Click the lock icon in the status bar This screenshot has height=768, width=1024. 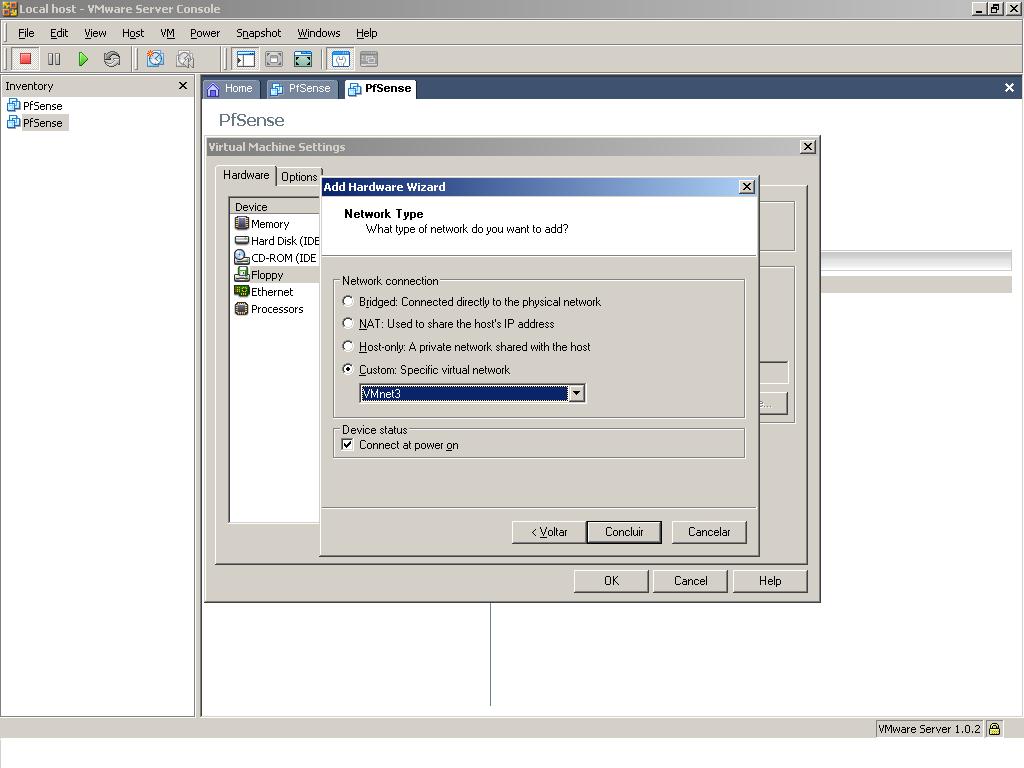click(x=994, y=728)
